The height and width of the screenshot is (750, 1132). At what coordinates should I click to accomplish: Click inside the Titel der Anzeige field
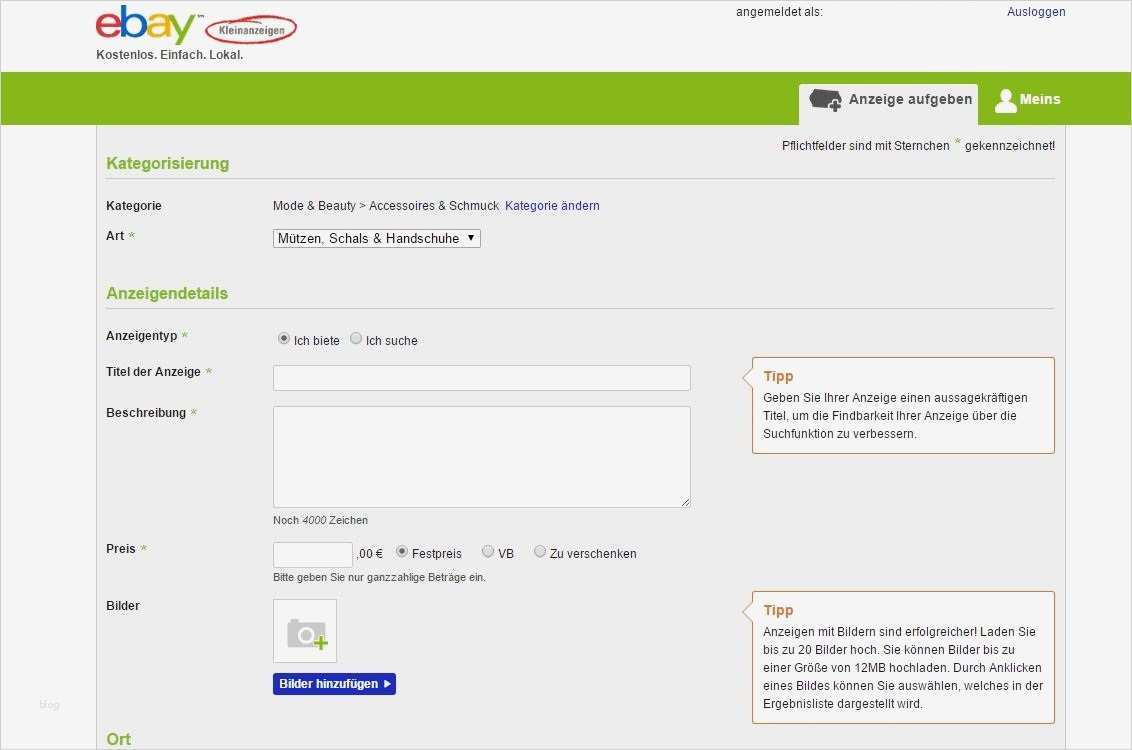point(481,377)
